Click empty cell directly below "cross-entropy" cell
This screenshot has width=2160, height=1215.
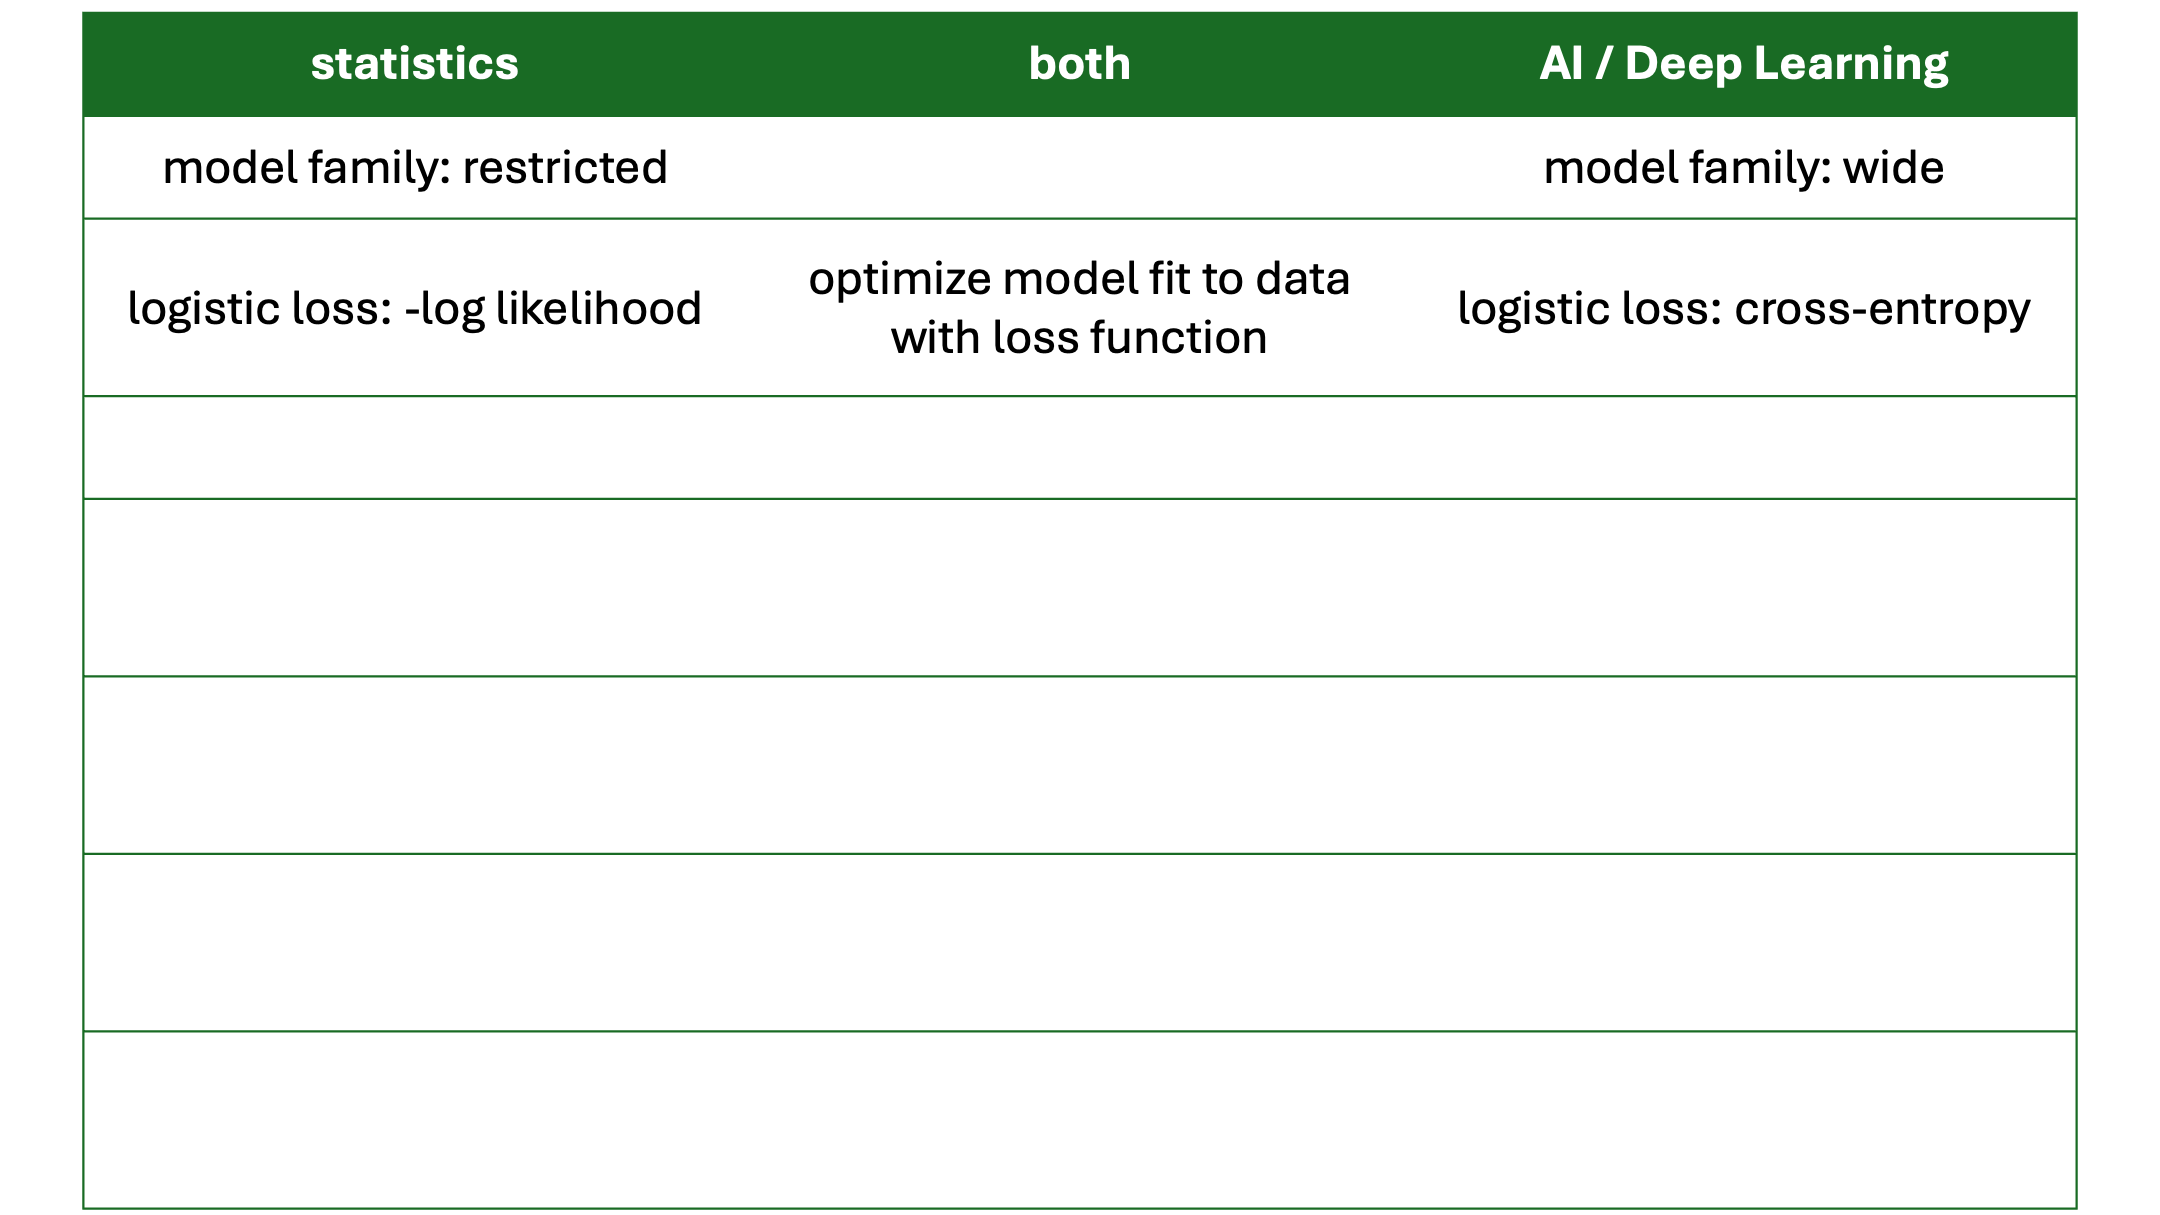point(1743,448)
